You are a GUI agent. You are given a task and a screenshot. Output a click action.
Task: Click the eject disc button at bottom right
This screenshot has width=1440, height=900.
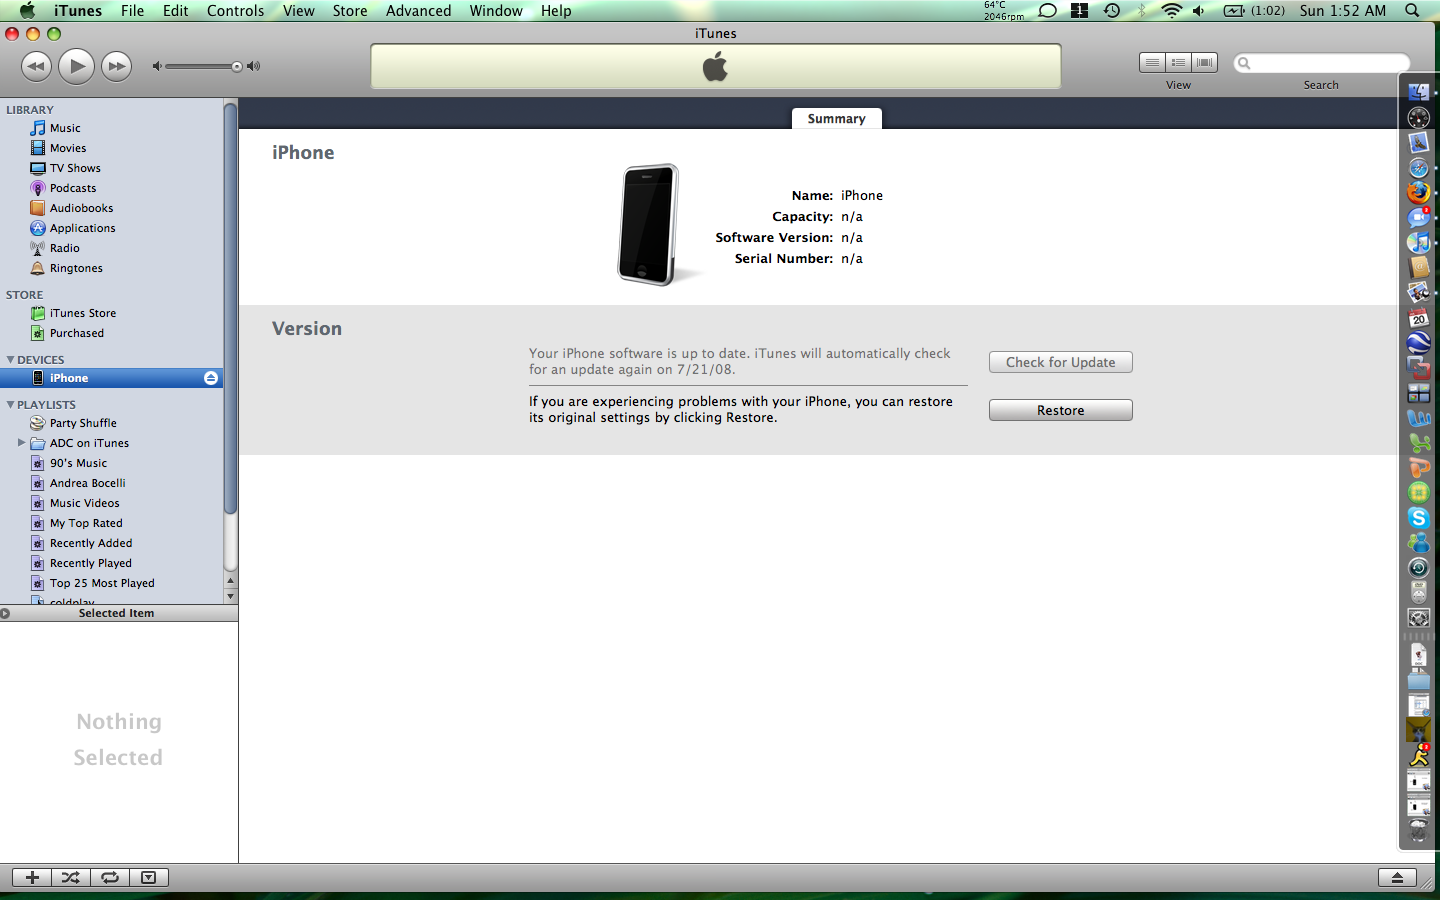[1397, 877]
